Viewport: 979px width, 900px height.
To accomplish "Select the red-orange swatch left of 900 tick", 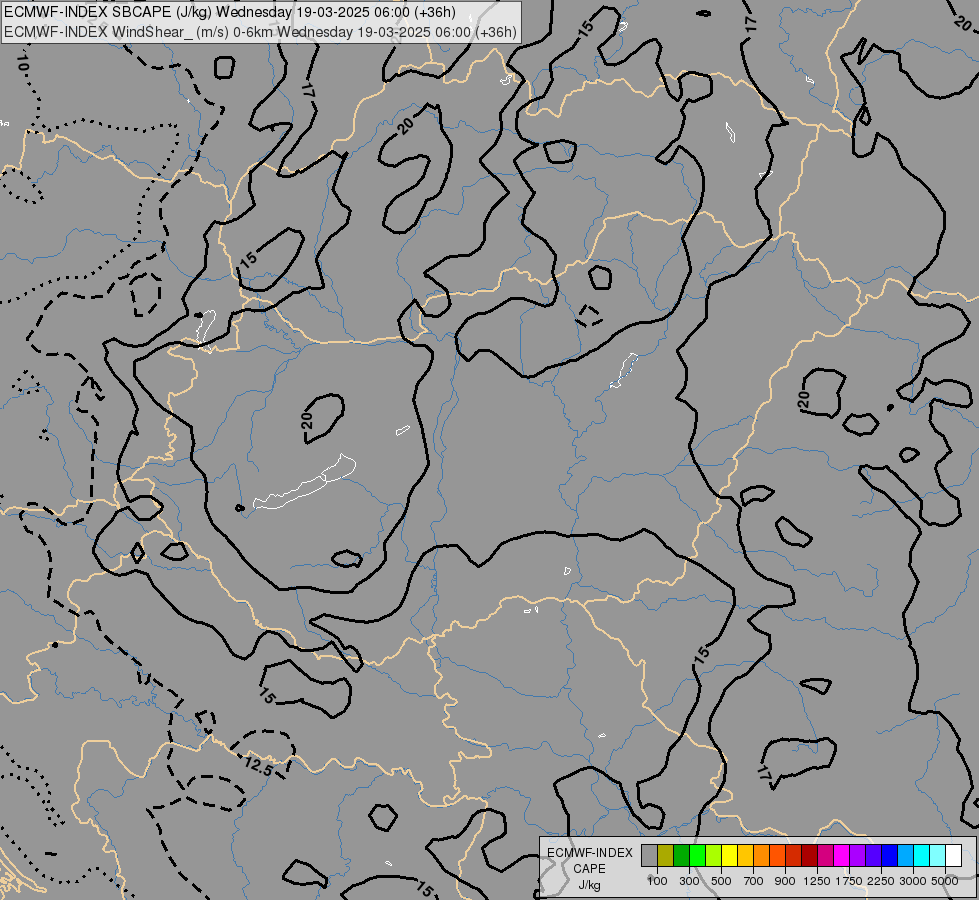I will tap(777, 856).
